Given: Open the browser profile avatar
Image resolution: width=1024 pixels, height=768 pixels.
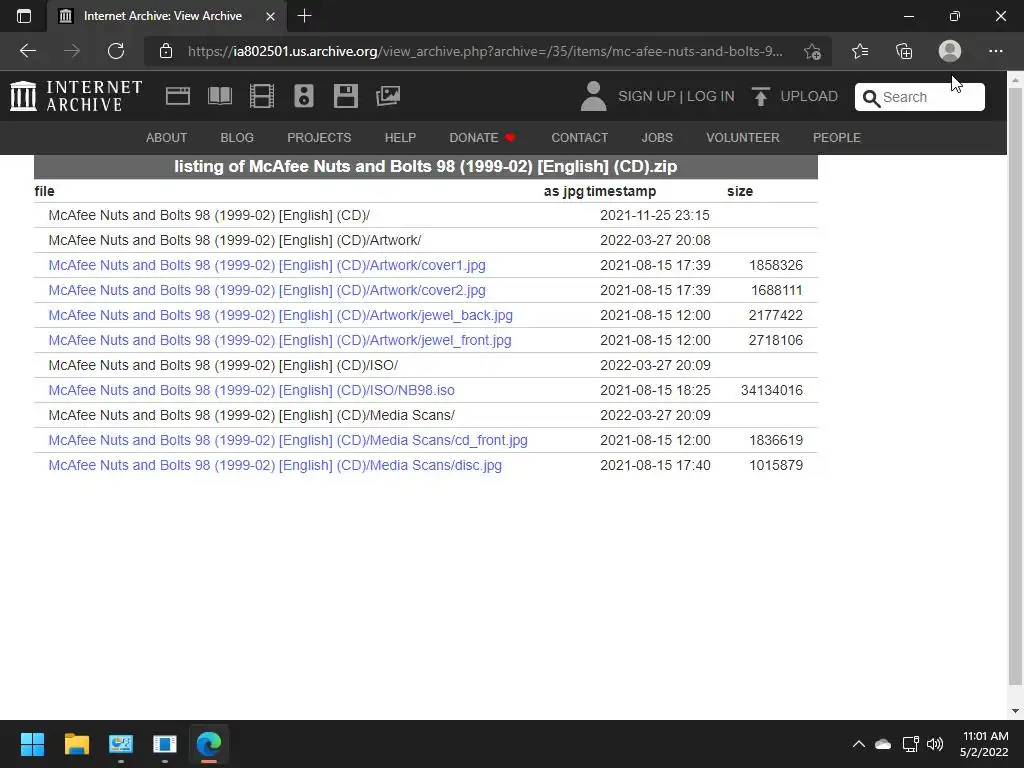Looking at the screenshot, I should coord(950,51).
